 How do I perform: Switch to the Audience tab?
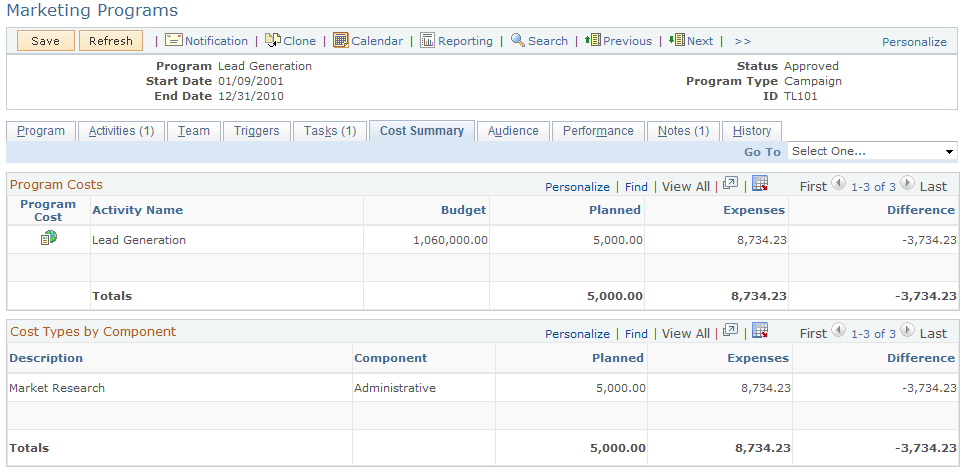point(513,131)
